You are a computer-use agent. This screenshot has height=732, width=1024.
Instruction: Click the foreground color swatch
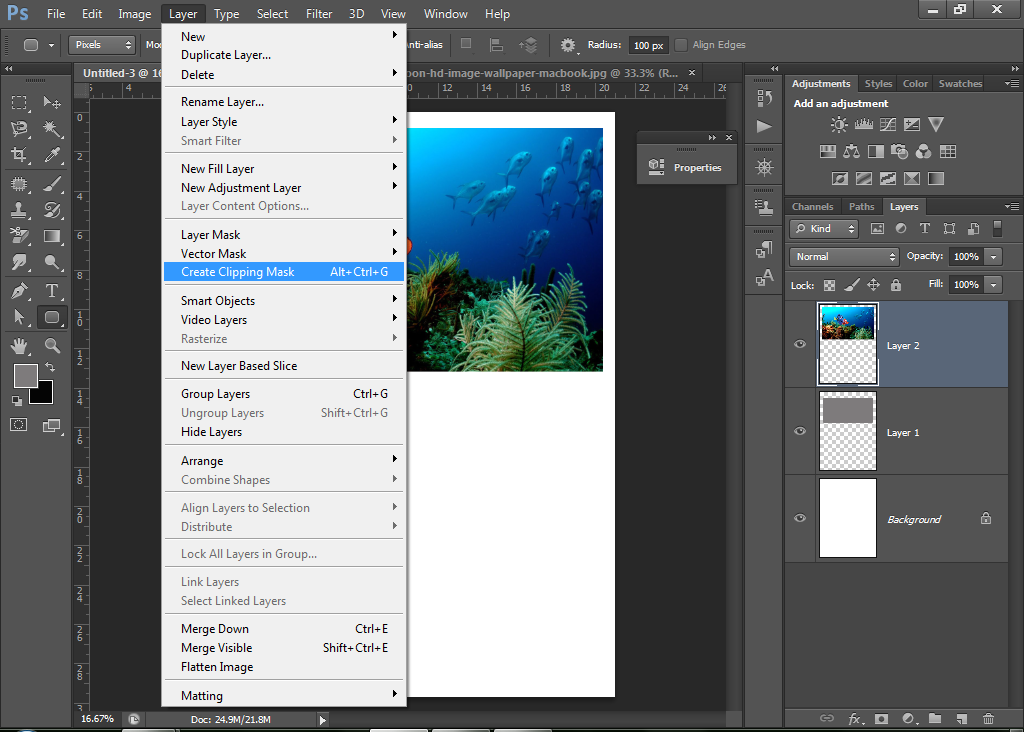(26, 375)
